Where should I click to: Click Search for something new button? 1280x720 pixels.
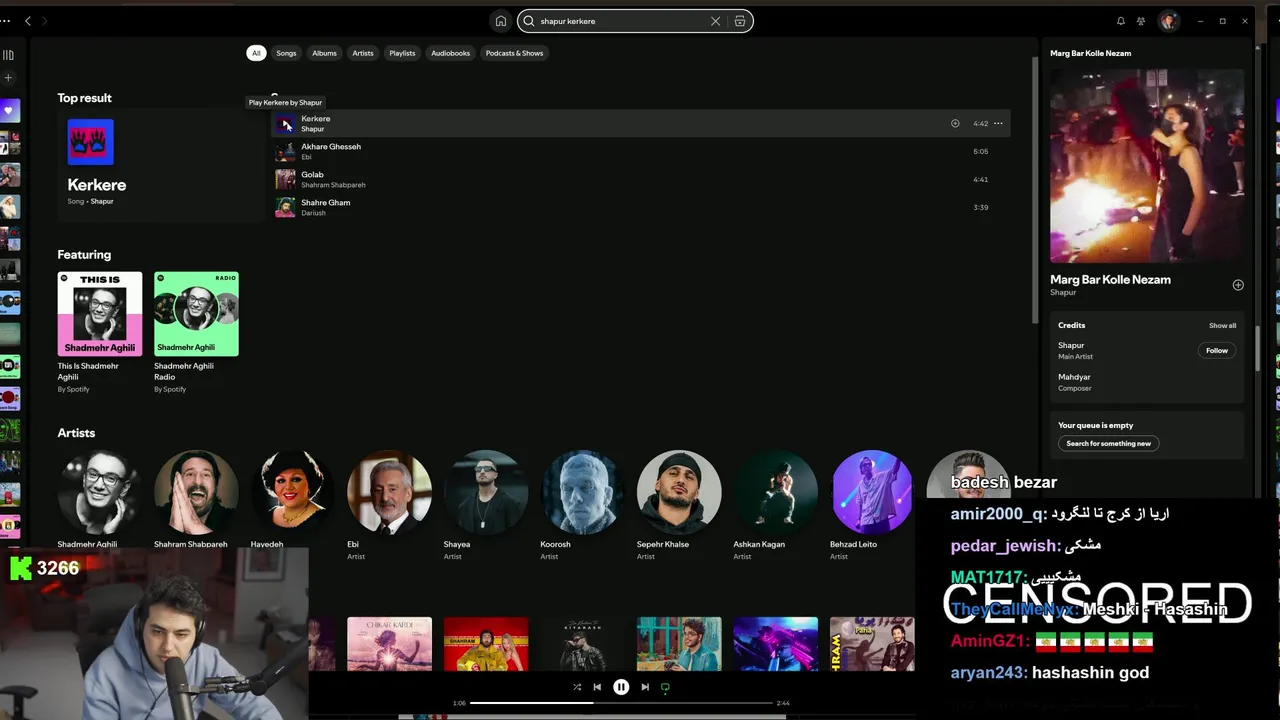click(x=1108, y=443)
